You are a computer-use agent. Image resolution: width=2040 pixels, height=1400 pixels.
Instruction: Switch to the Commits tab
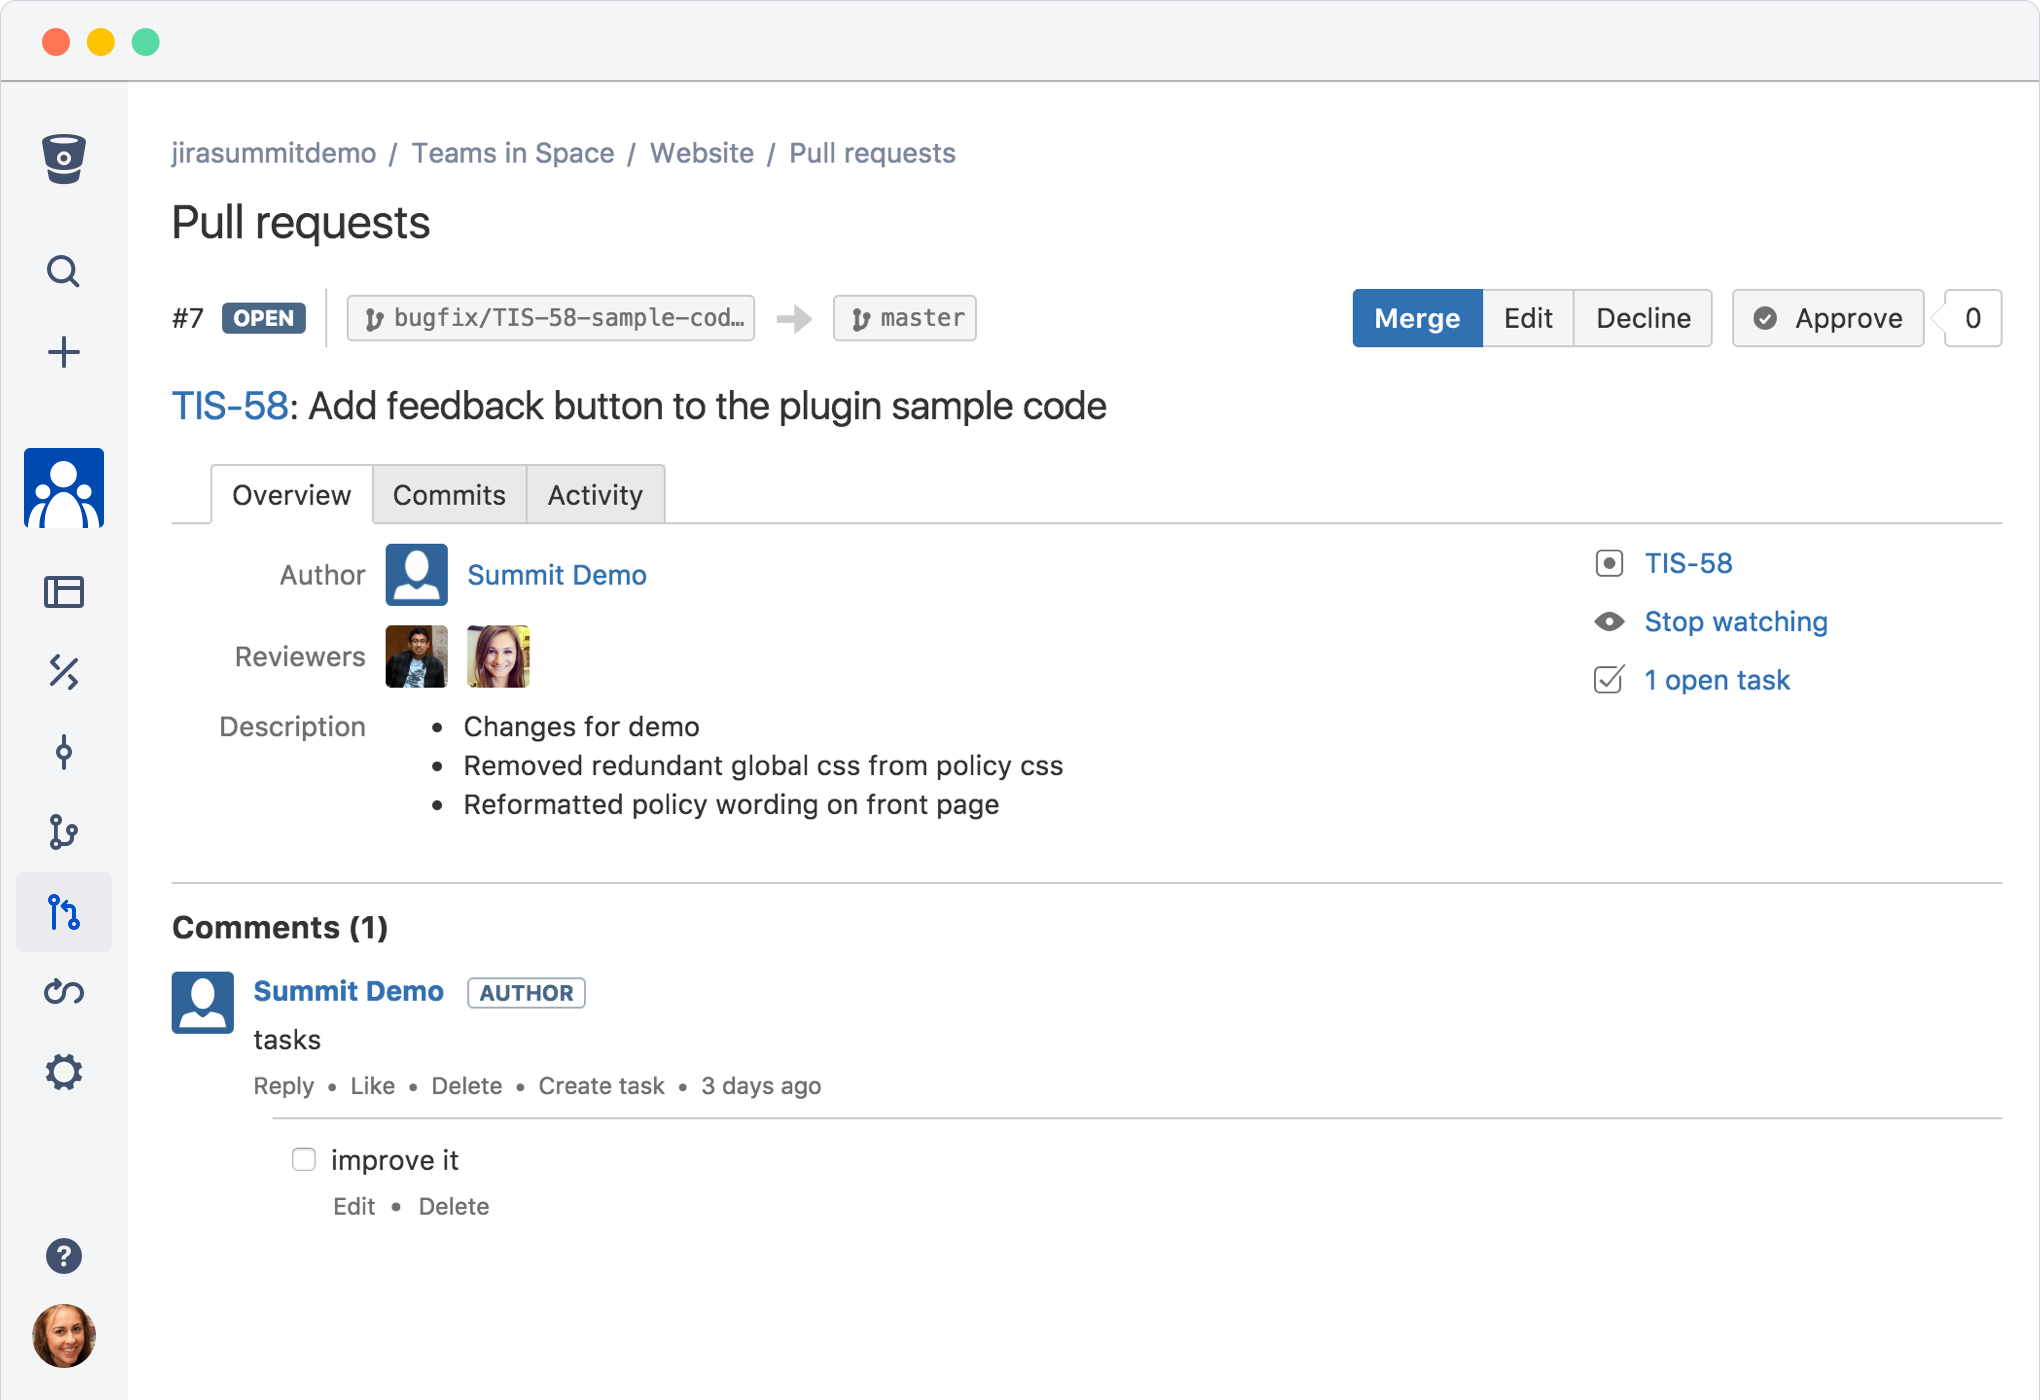[x=448, y=494]
